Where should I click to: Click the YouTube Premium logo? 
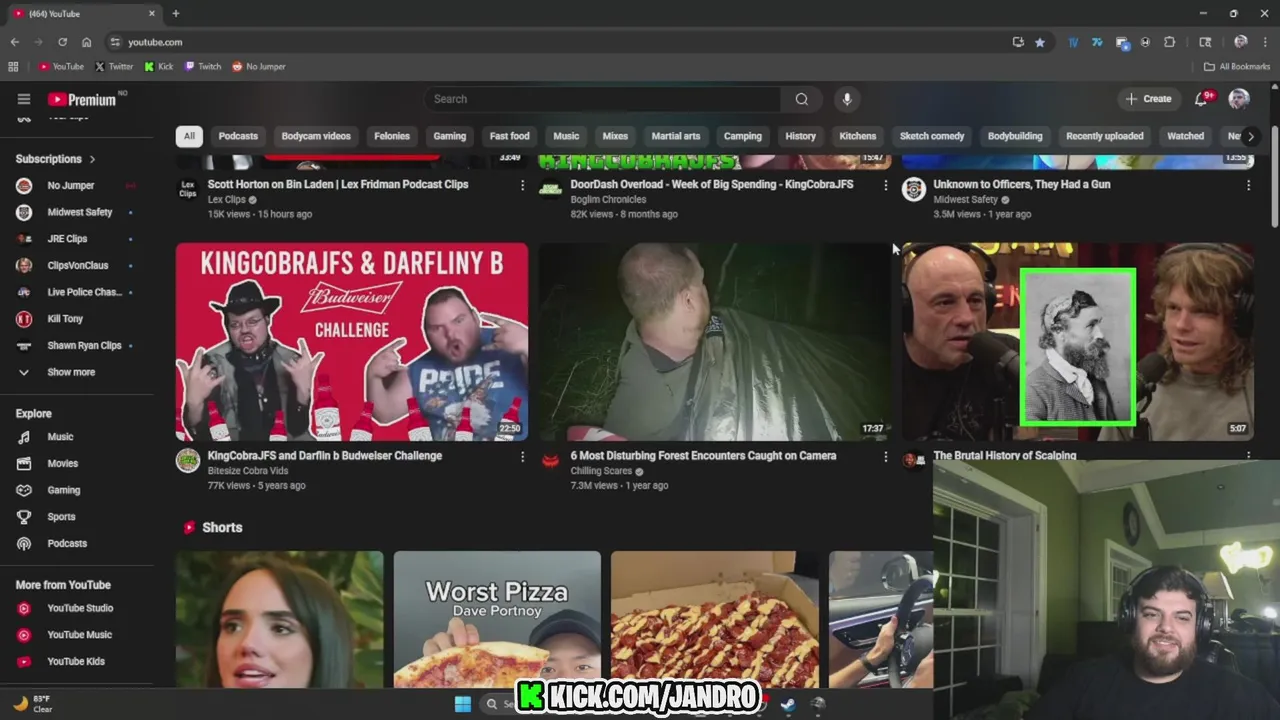point(82,99)
